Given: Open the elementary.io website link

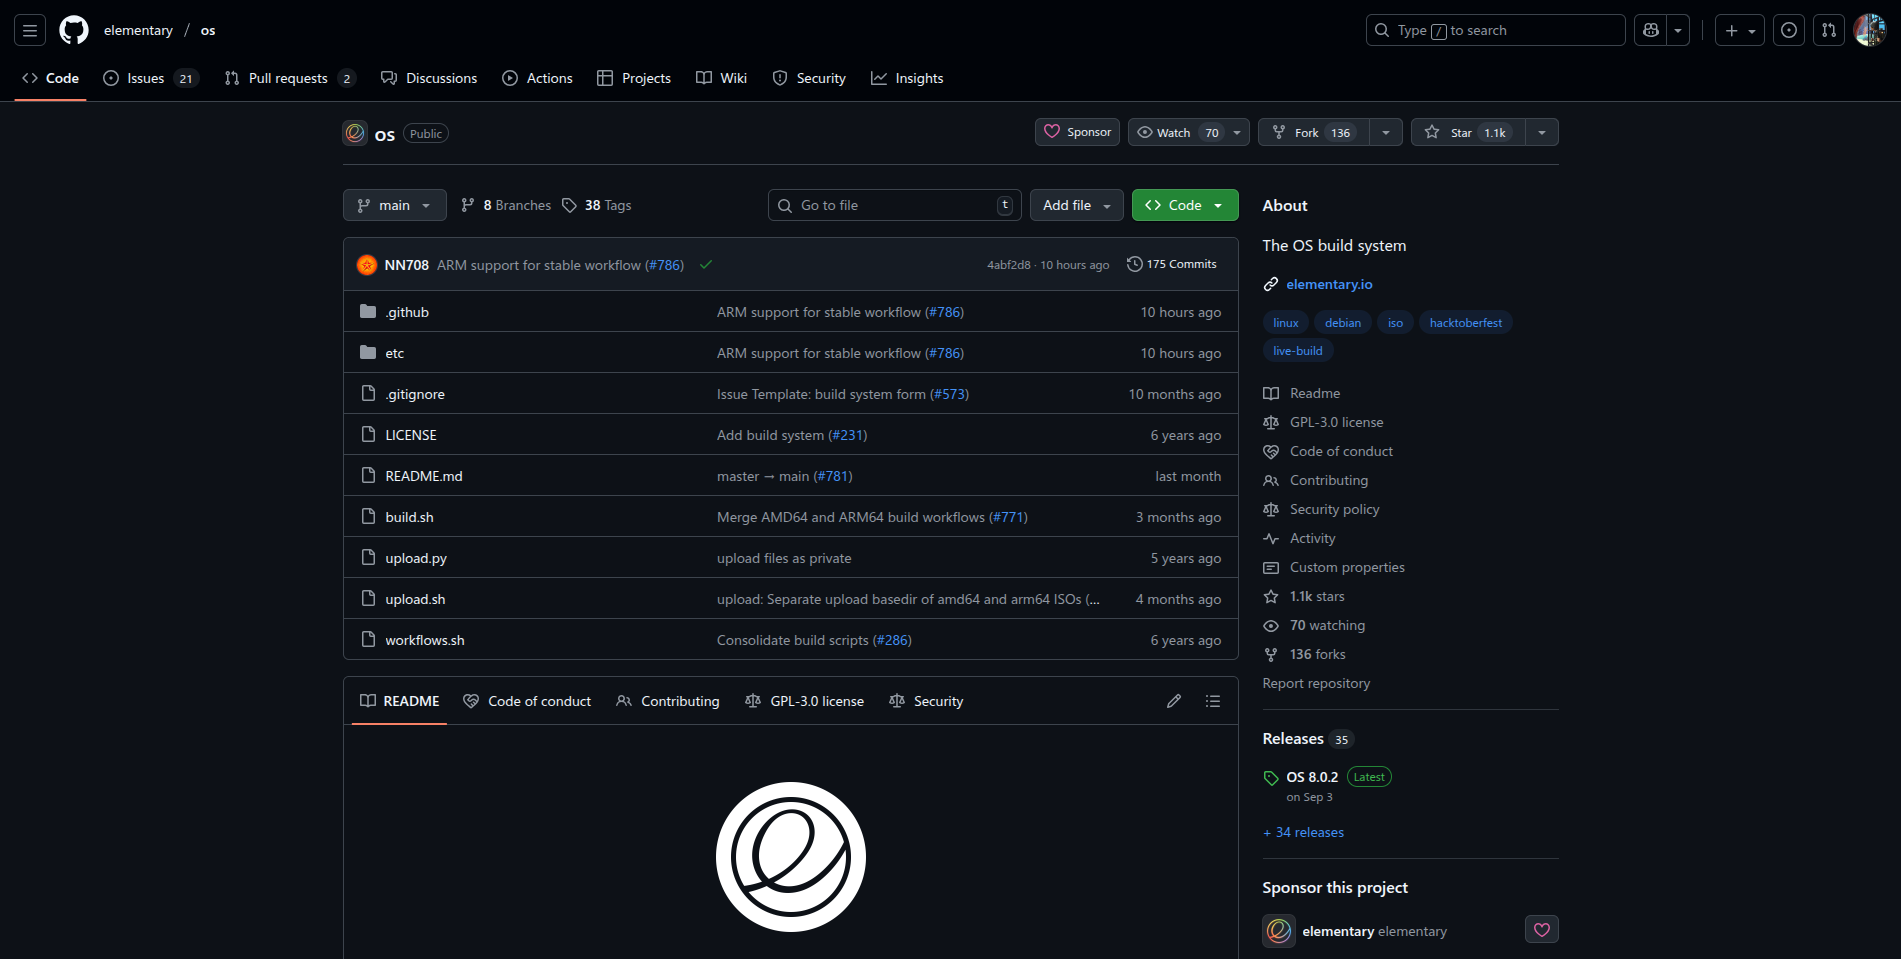Looking at the screenshot, I should pyautogui.click(x=1329, y=284).
